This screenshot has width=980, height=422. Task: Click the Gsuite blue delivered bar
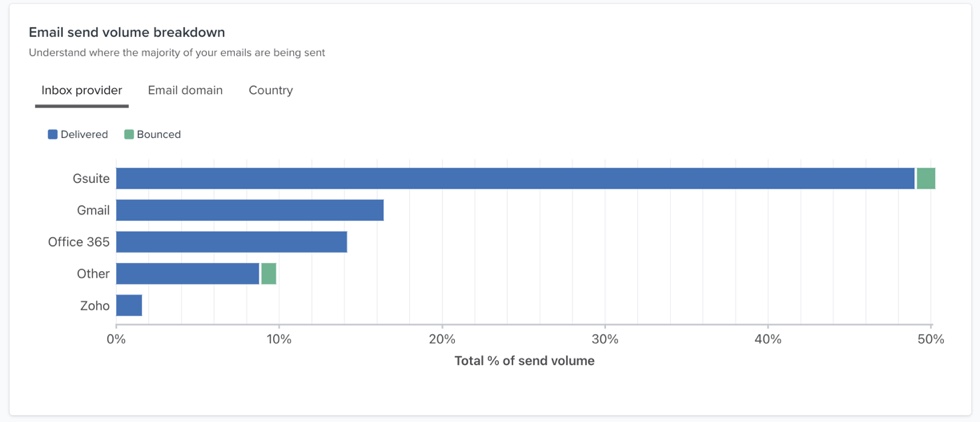click(515, 179)
